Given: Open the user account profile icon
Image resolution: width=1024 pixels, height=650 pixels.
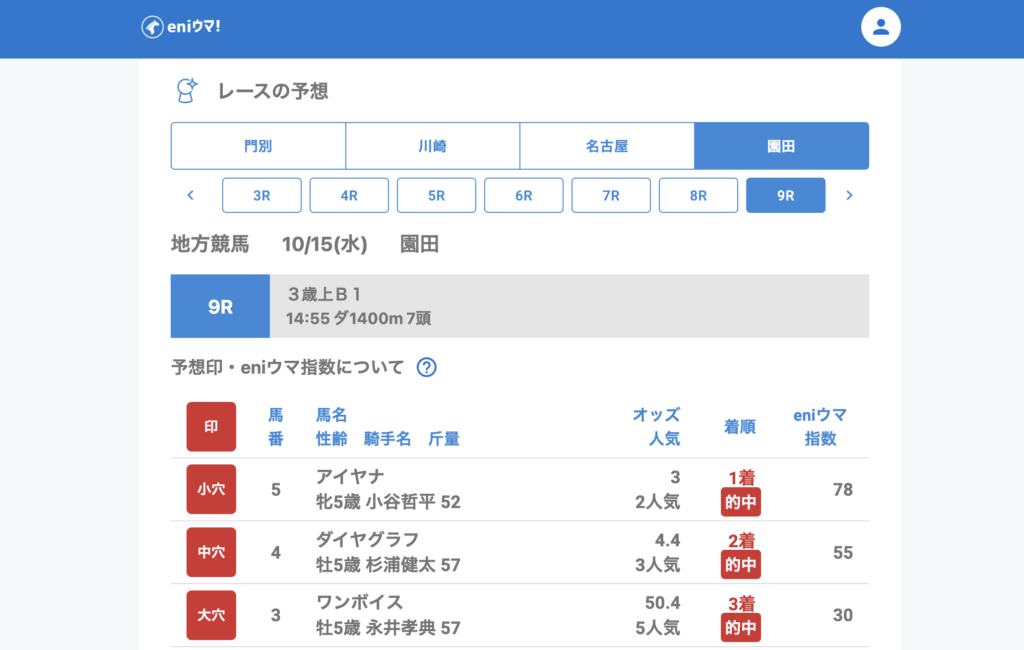Looking at the screenshot, I should tap(881, 27).
